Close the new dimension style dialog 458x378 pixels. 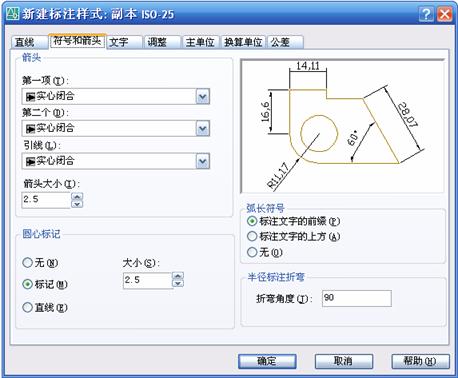coord(444,14)
